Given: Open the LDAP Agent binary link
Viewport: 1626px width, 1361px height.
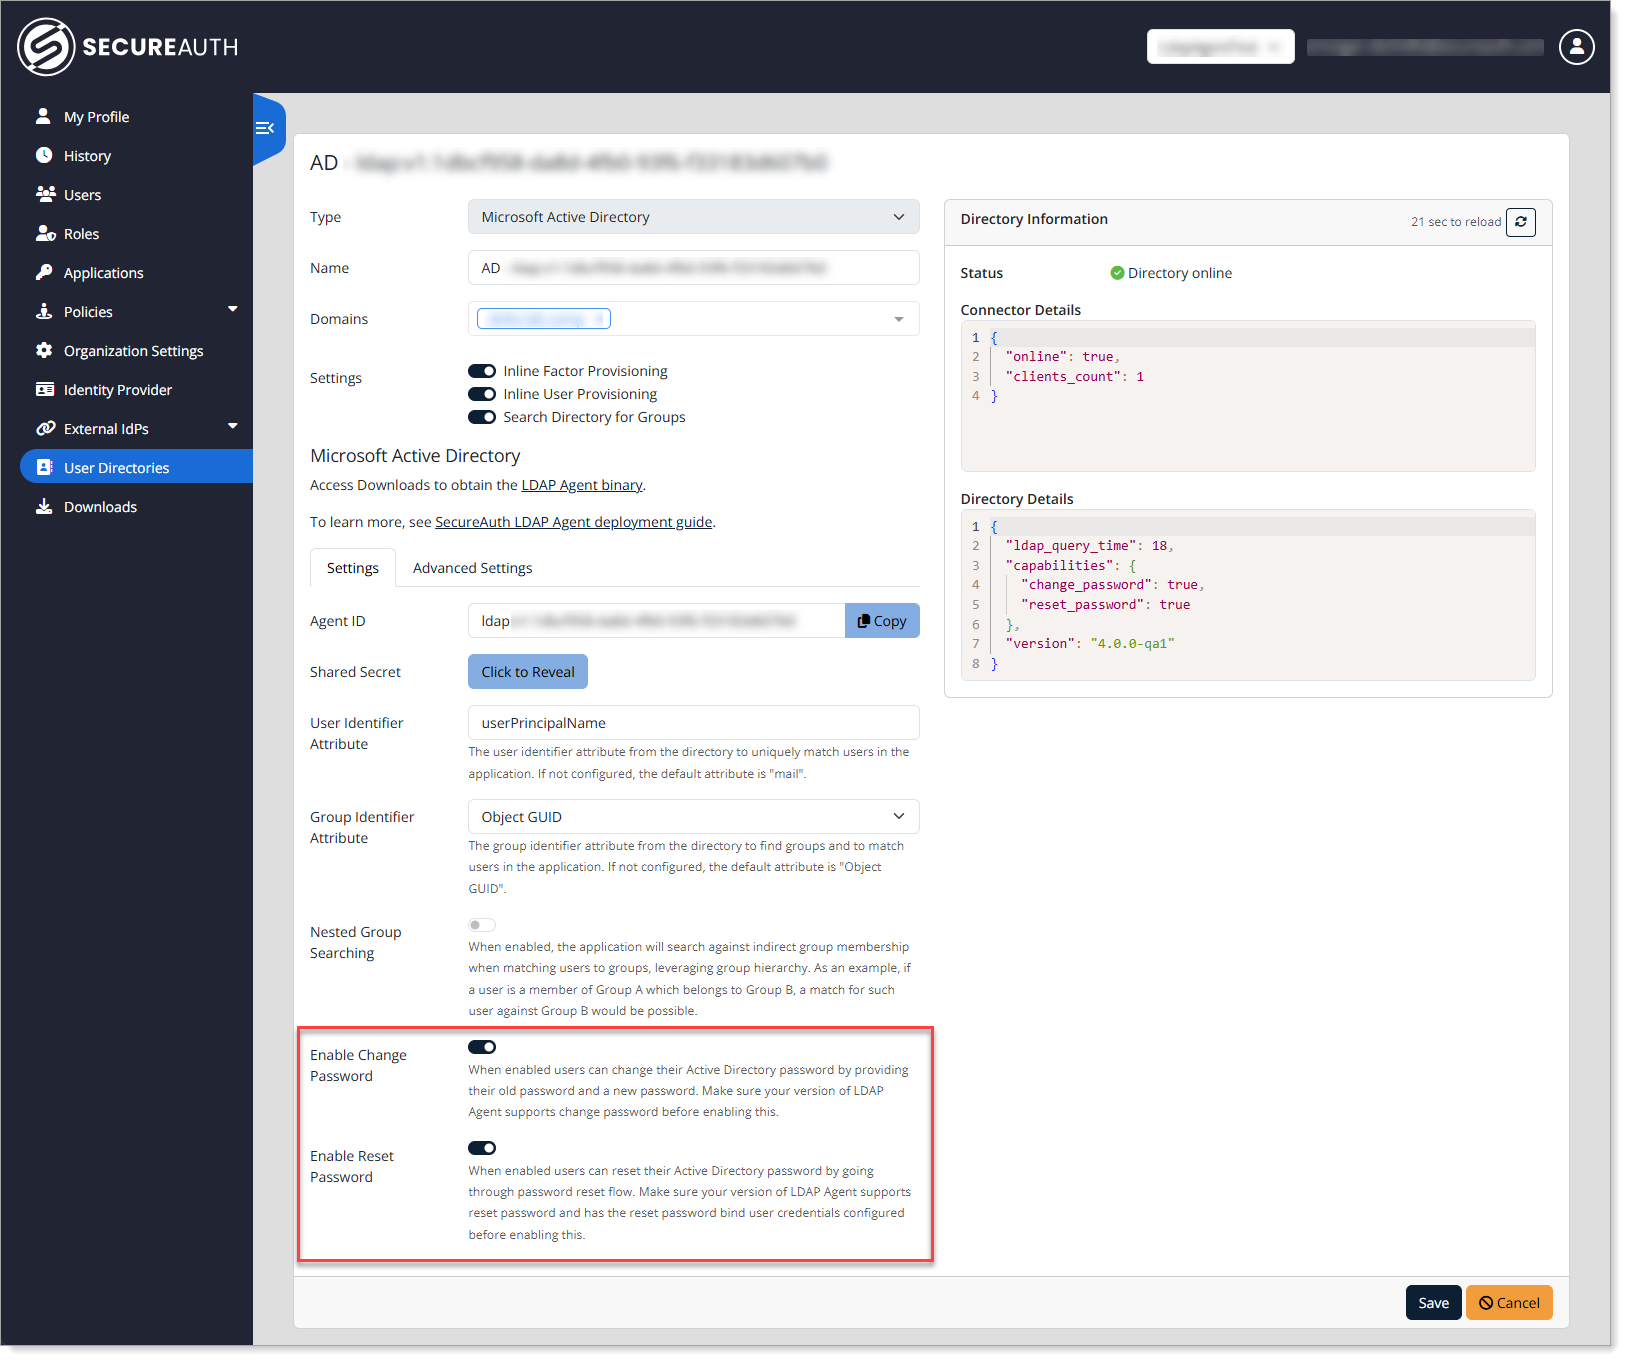Looking at the screenshot, I should tap(582, 485).
